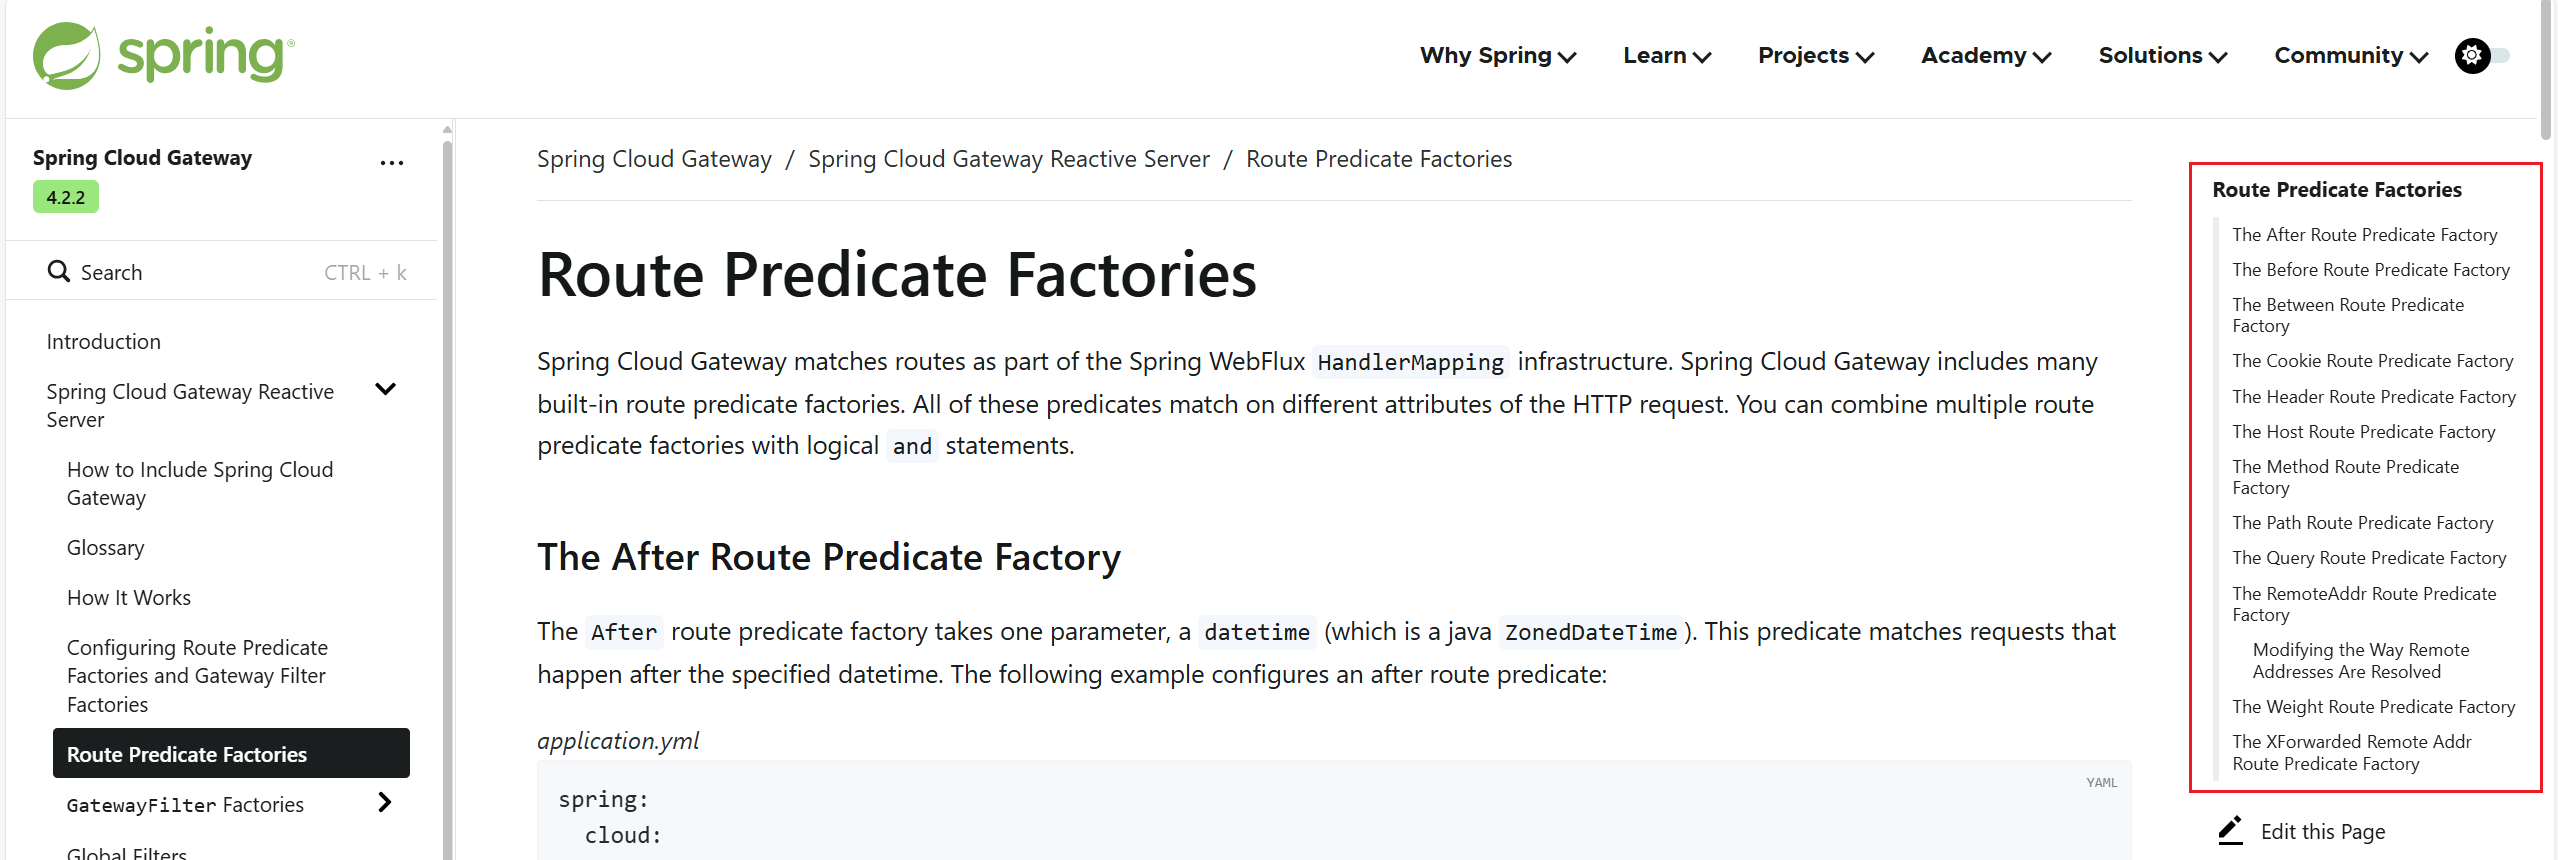Jump to The Cookie Route Predicate Factory
The width and height of the screenshot is (2558, 860).
pyautogui.click(x=2372, y=361)
